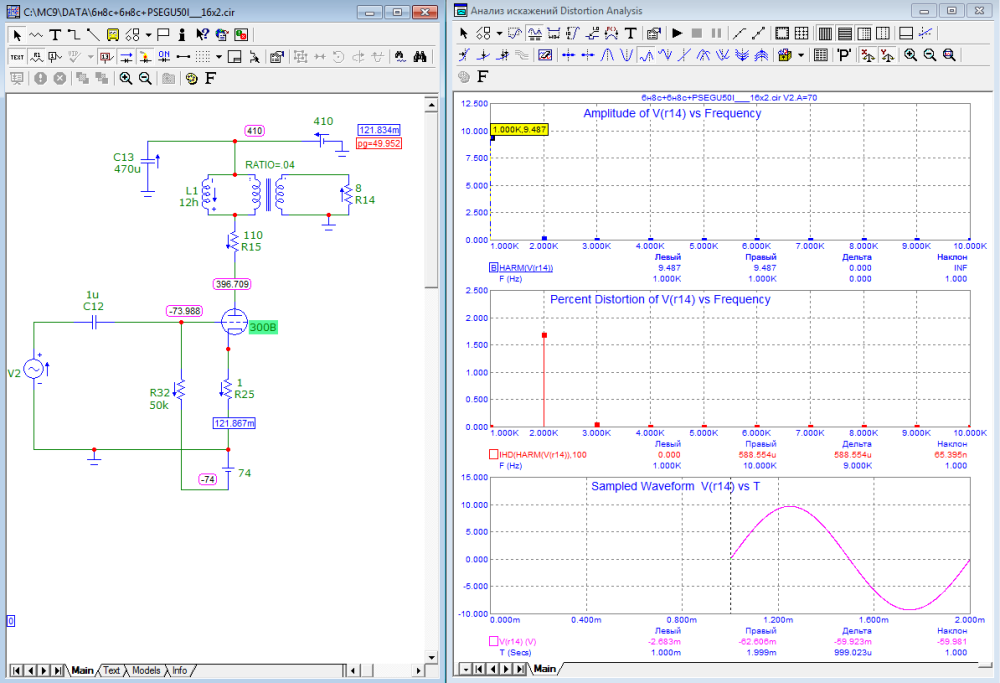Toggle V(r14) (V) magenta trace checkbox
This screenshot has height=683, width=1000.
tap(493, 641)
